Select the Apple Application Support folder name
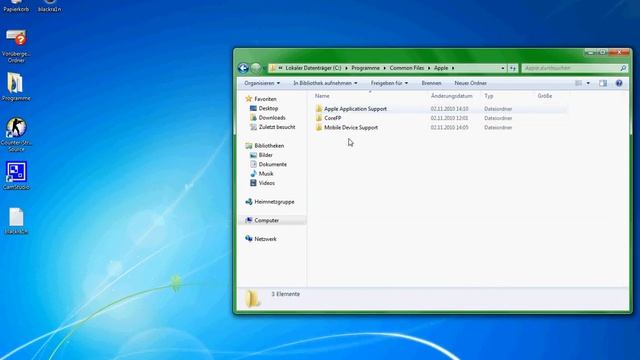The height and width of the screenshot is (360, 640). click(x=355, y=109)
